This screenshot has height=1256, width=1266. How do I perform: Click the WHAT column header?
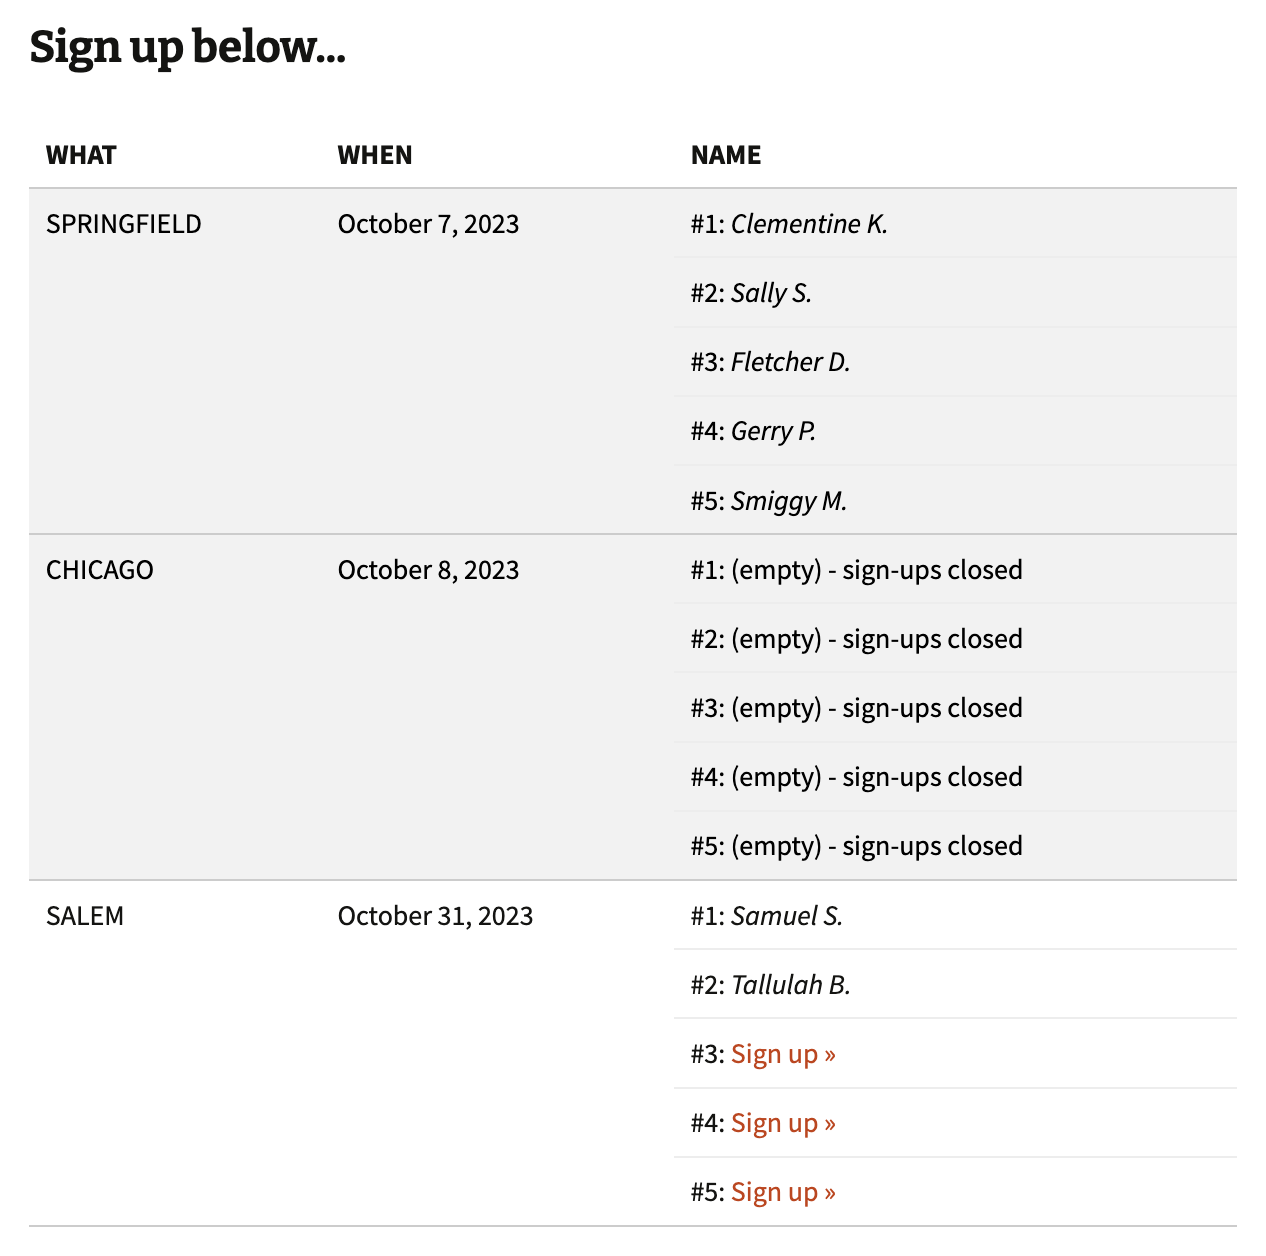[81, 155]
